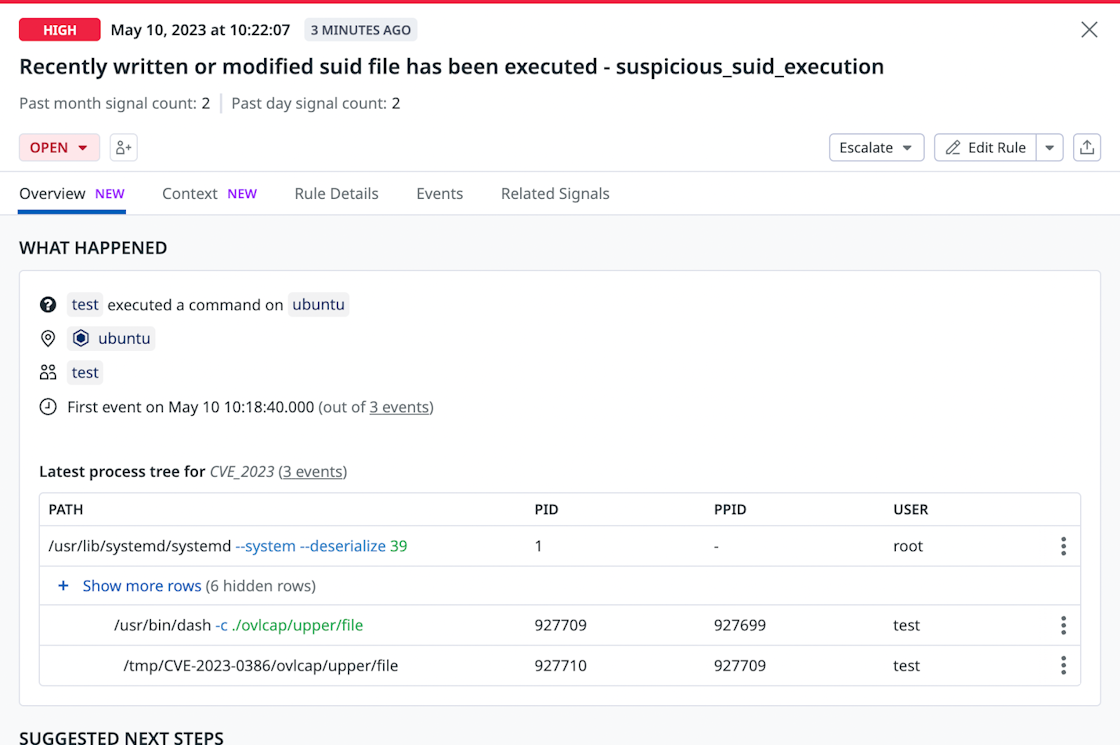Click the ubuntu host tag in the command line
1120x745 pixels.
(318, 305)
